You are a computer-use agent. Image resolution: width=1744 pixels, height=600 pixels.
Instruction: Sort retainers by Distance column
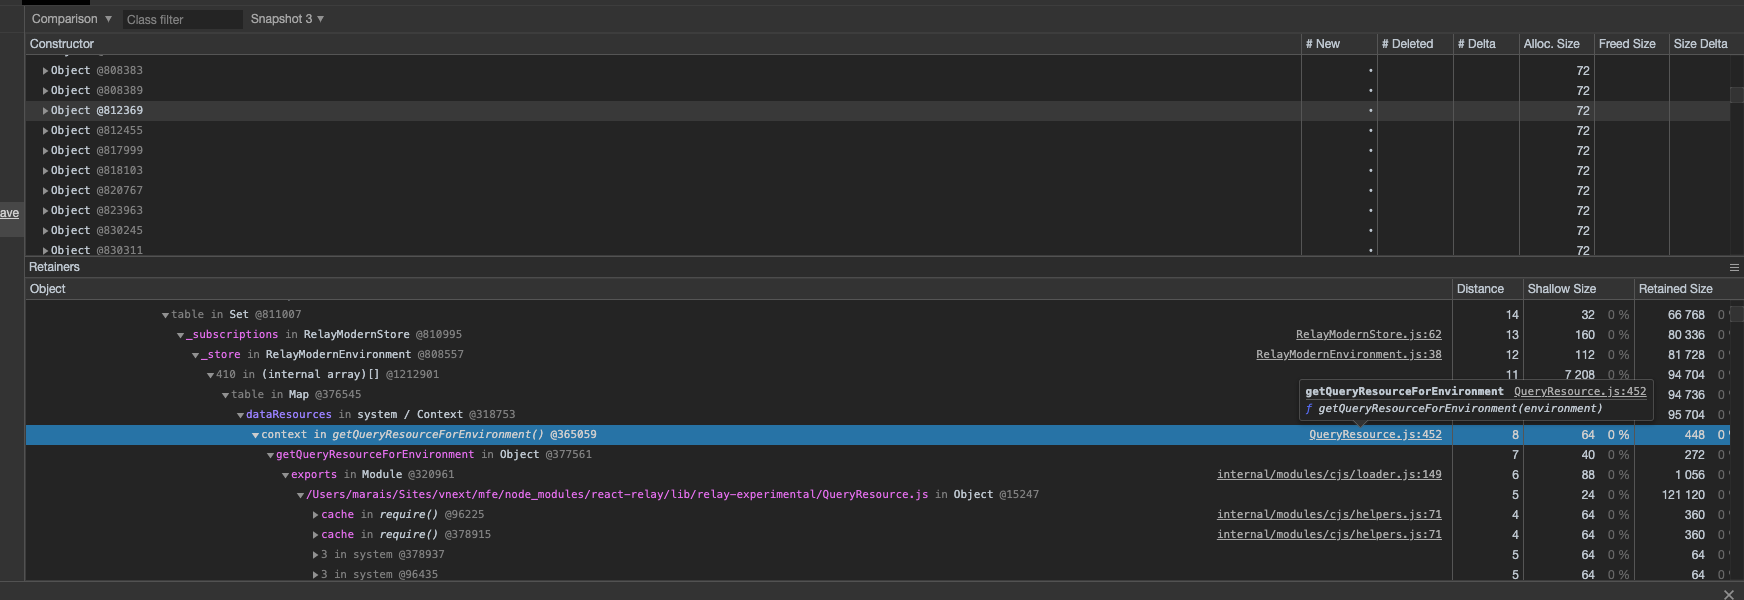coord(1486,289)
